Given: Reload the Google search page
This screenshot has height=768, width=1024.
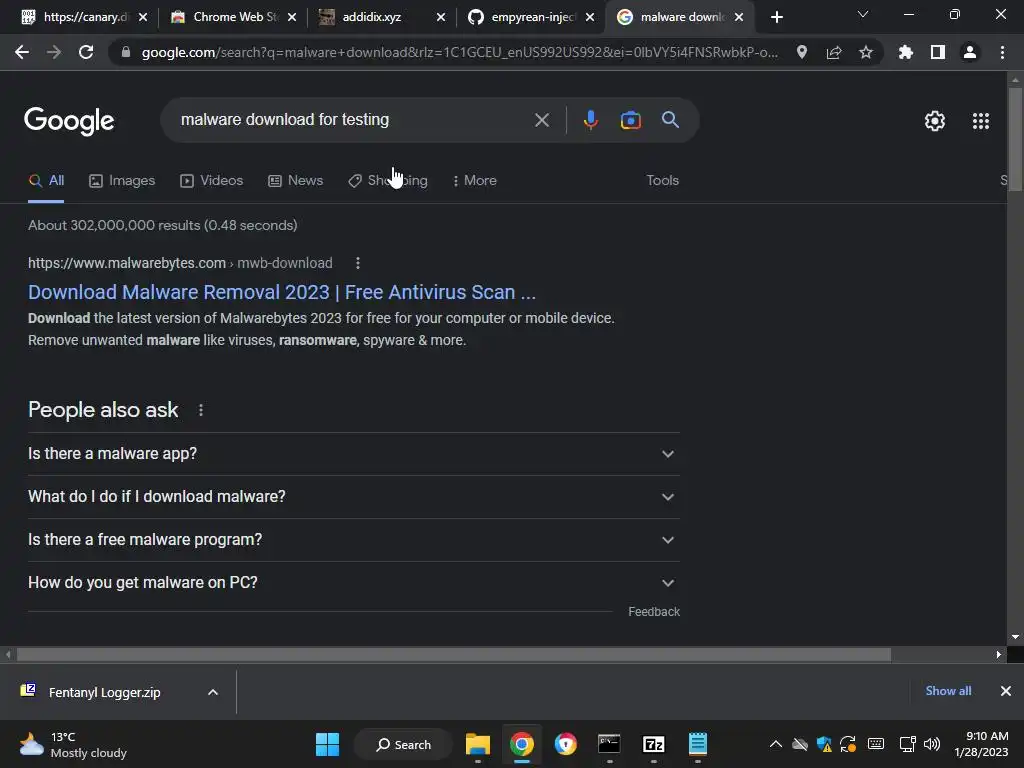Looking at the screenshot, I should coord(86,52).
